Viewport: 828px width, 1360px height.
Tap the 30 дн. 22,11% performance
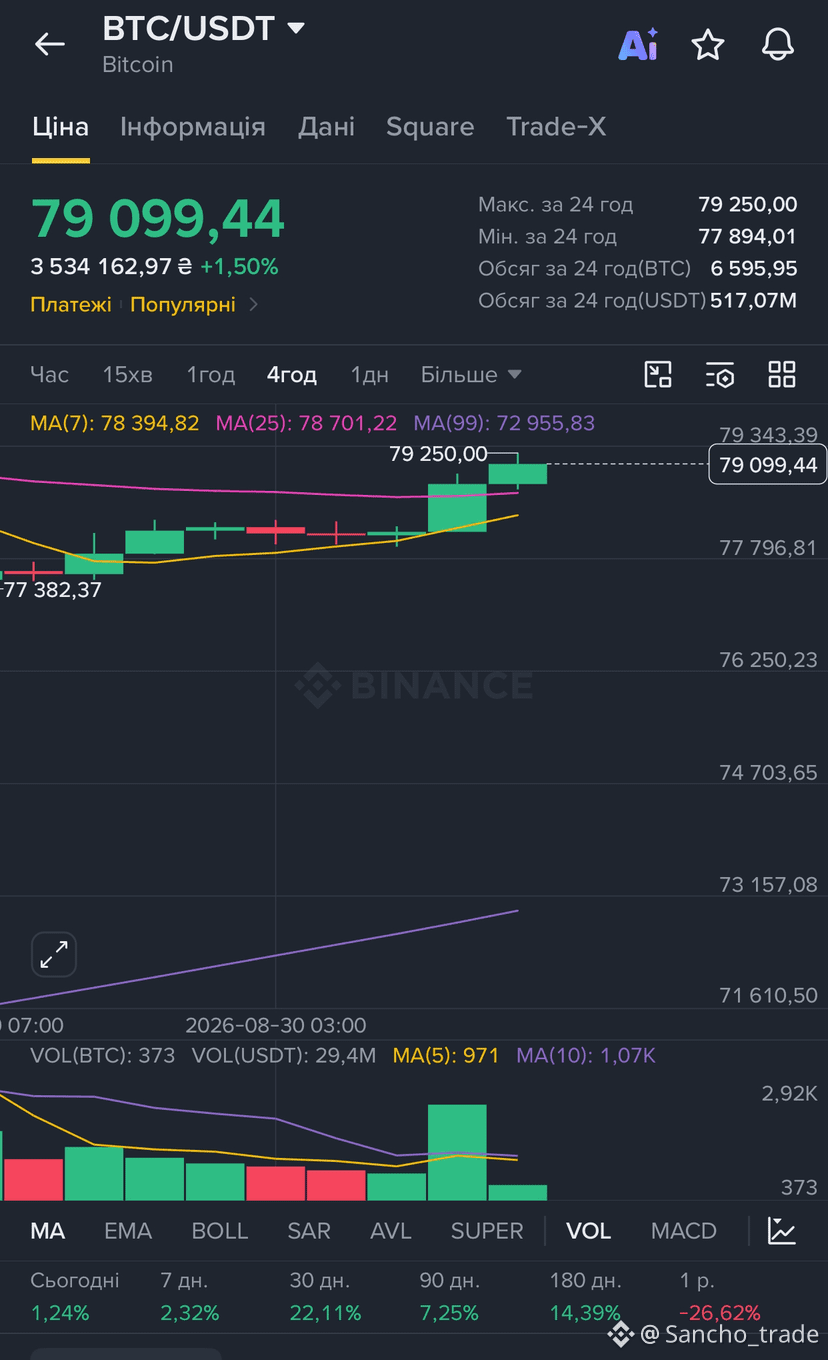click(x=325, y=1297)
